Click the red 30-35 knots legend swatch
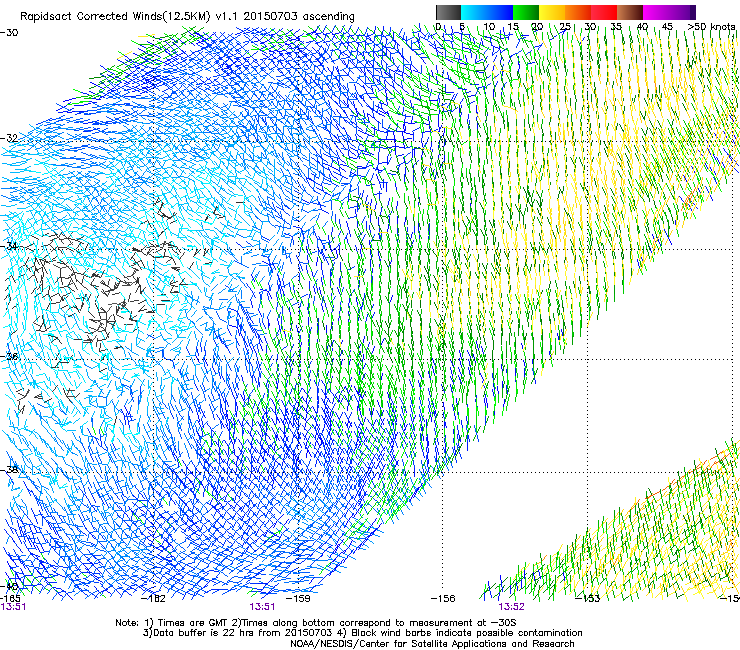740x650 pixels. point(604,12)
